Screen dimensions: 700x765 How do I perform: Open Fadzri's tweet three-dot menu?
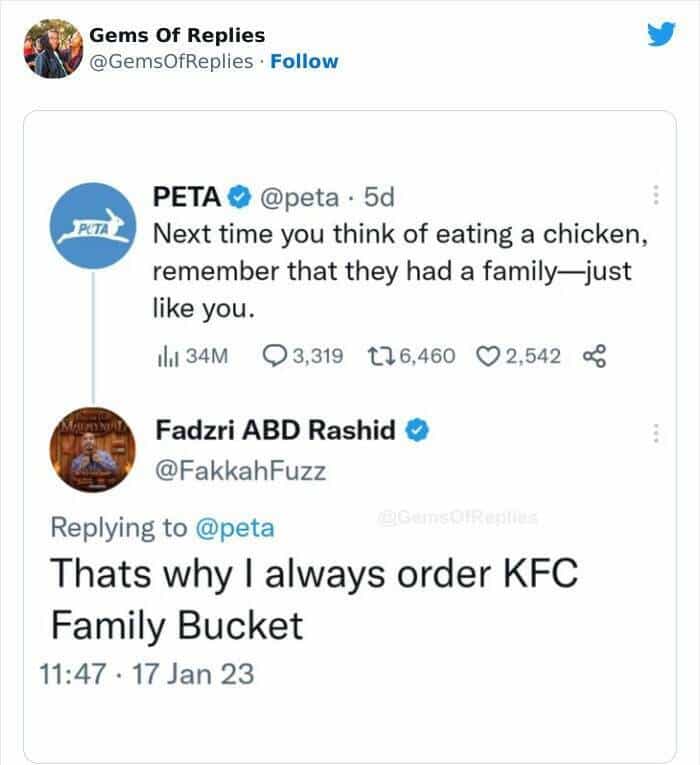pyautogui.click(x=656, y=434)
